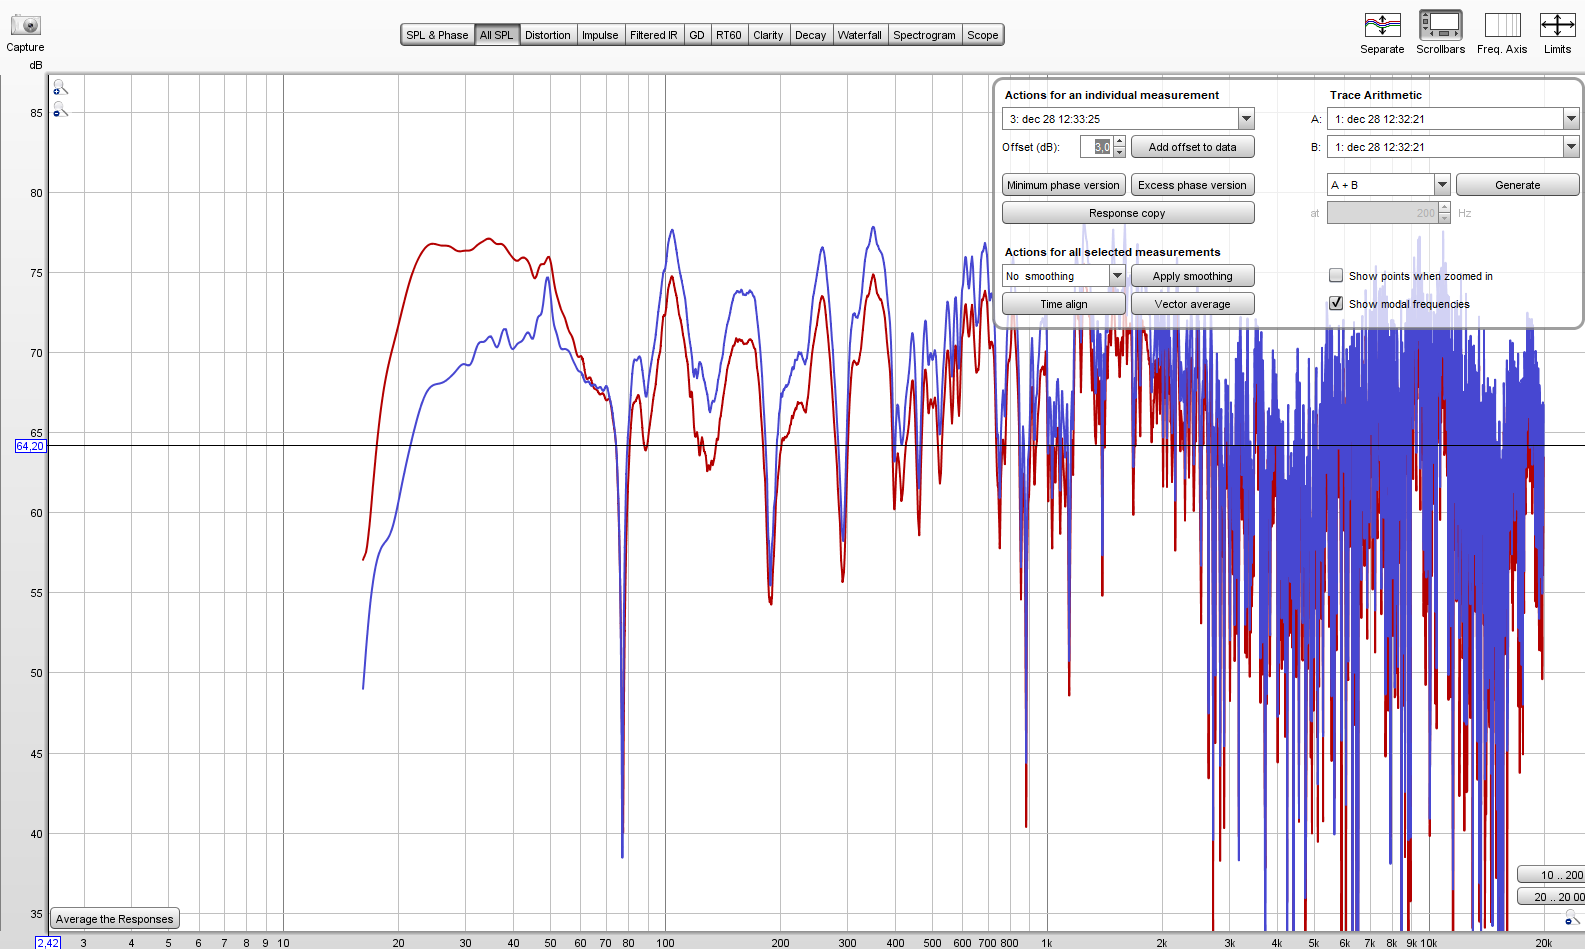Click the disabled Hz frequency field
Image resolution: width=1585 pixels, height=949 pixels.
pyautogui.click(x=1383, y=213)
